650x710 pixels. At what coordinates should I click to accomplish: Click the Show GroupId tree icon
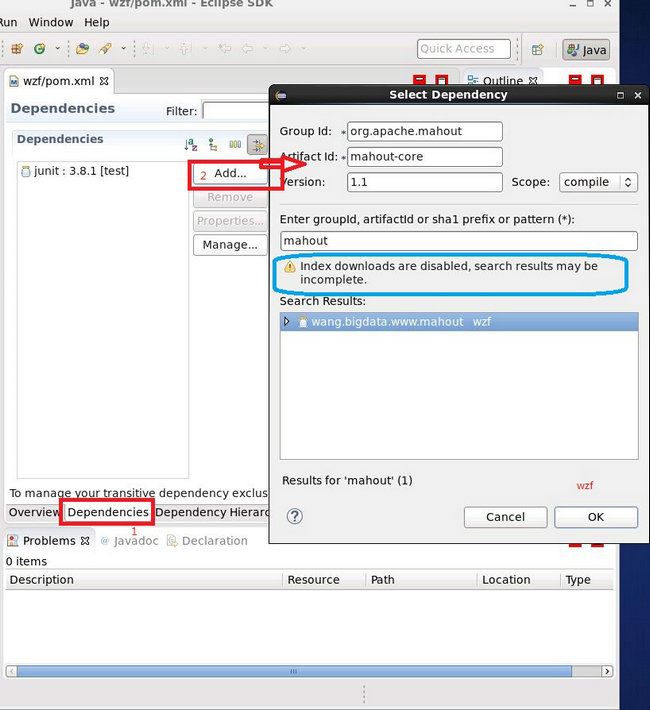212,145
